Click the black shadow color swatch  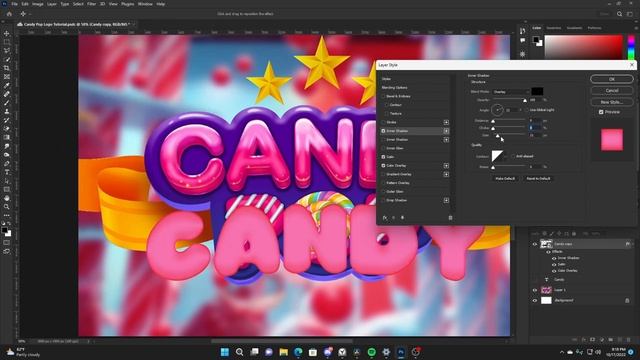pos(537,91)
